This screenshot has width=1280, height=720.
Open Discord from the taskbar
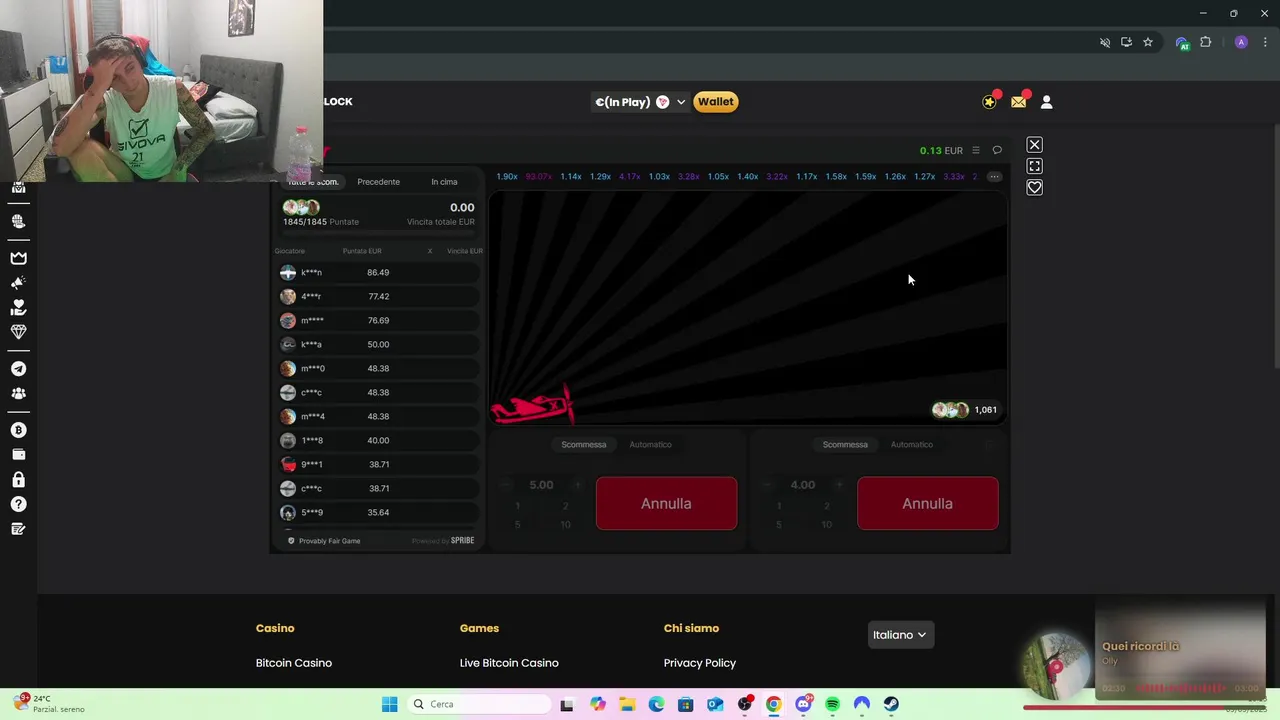click(x=803, y=704)
